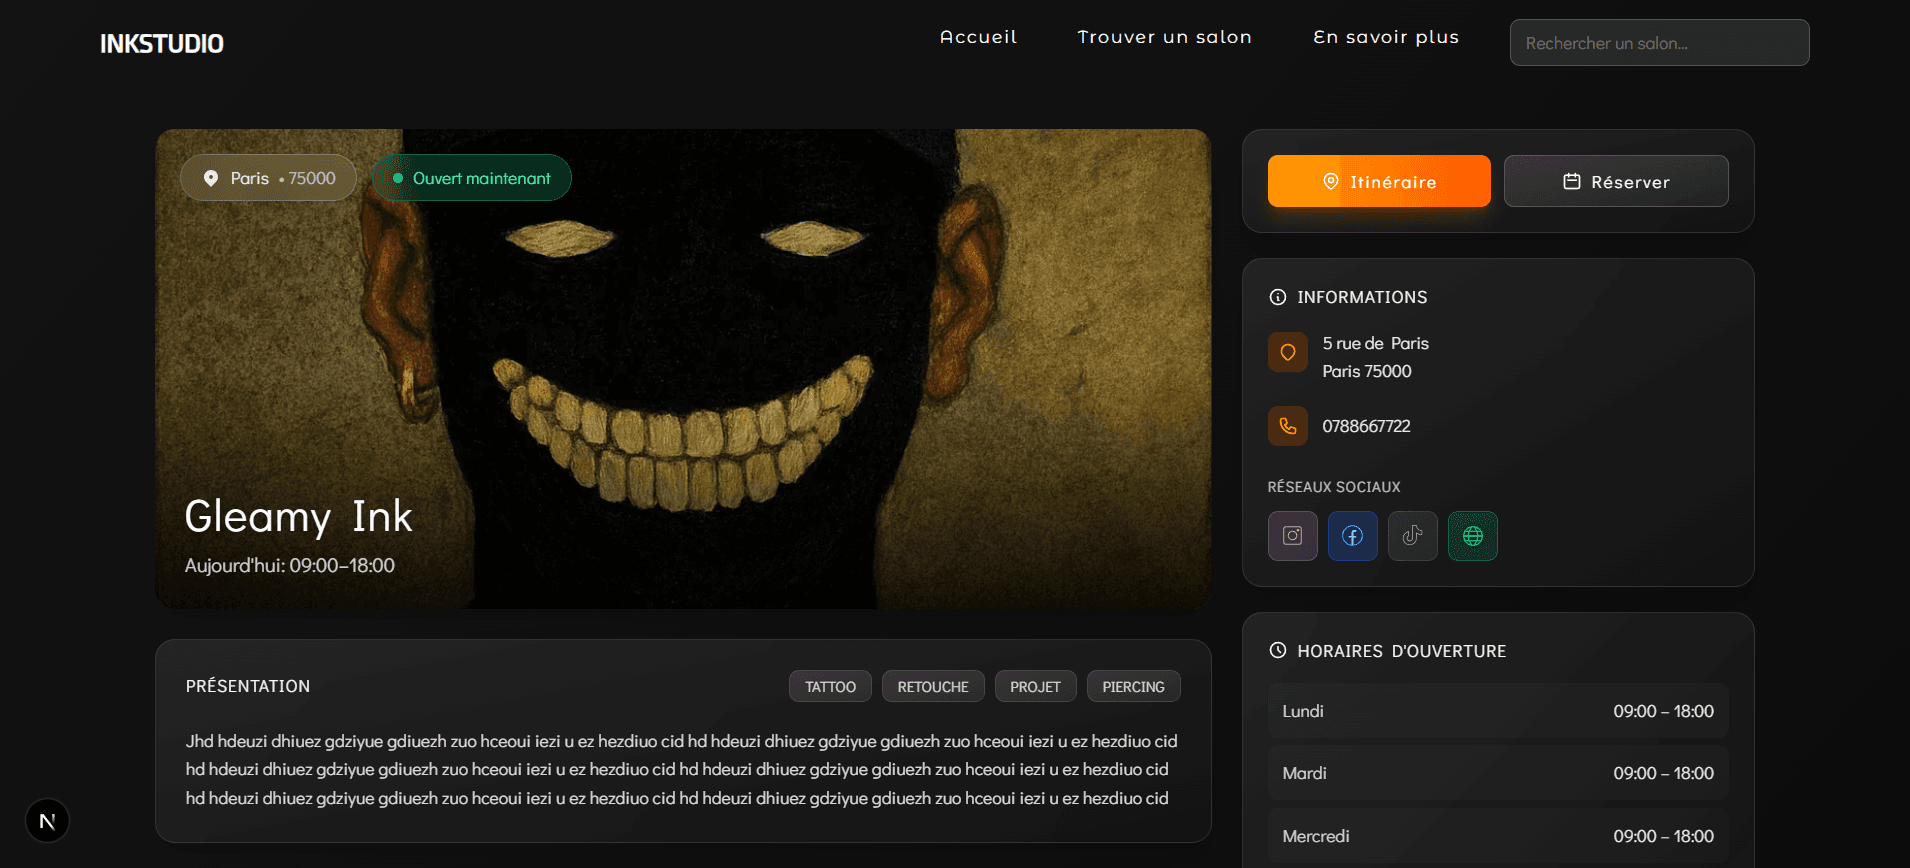Click the orange address pin icon
This screenshot has width=1910, height=868.
click(x=1287, y=352)
